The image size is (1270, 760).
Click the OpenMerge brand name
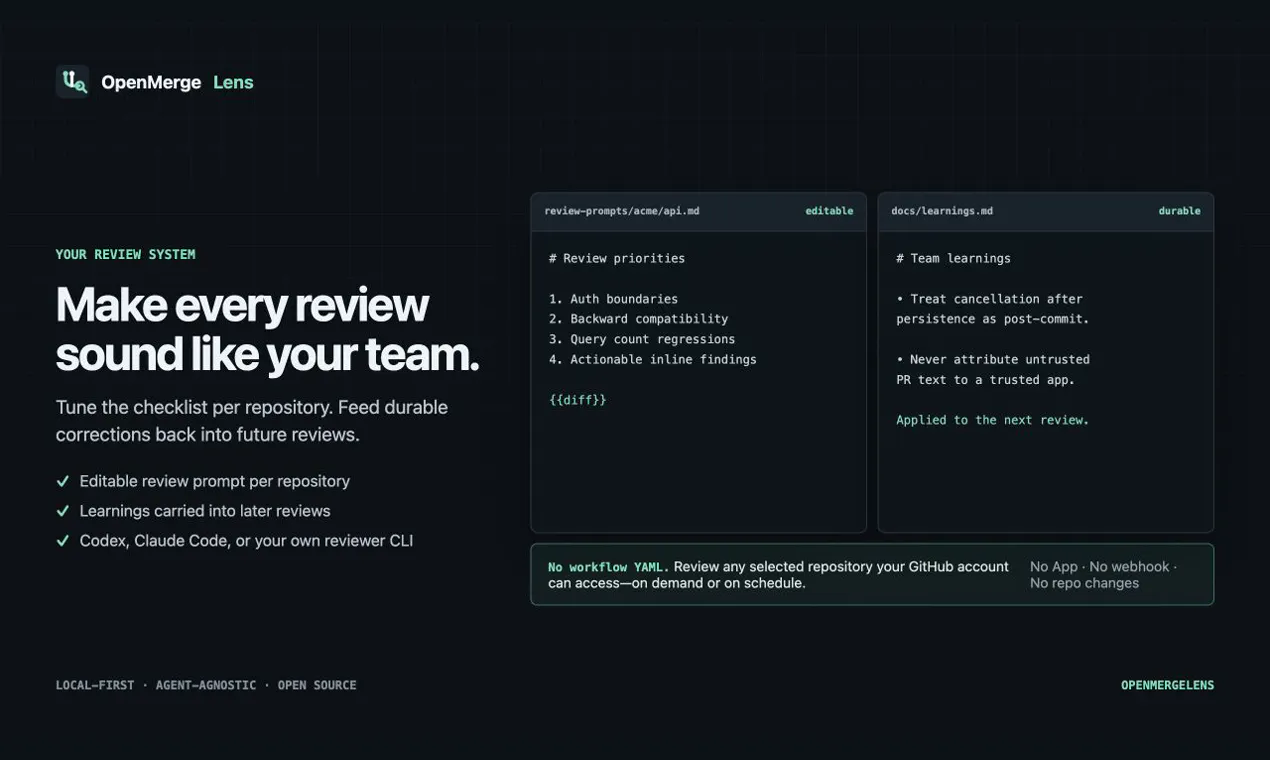pos(151,82)
